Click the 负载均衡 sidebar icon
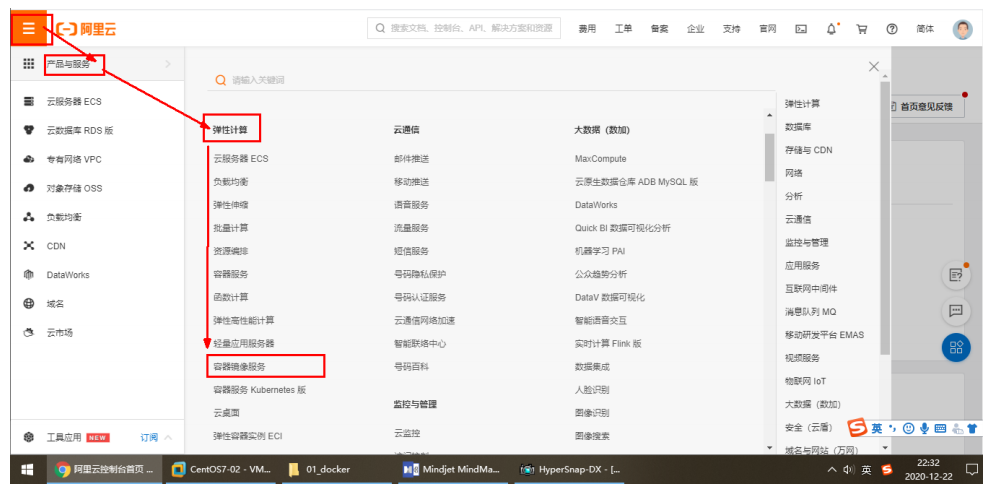 click(28, 217)
